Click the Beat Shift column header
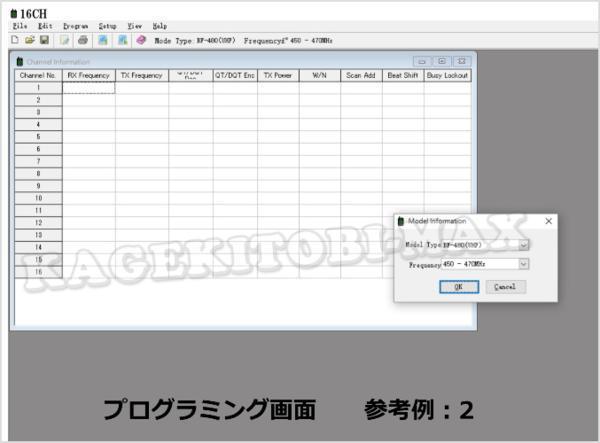The height and width of the screenshot is (443, 600). pyautogui.click(x=403, y=75)
